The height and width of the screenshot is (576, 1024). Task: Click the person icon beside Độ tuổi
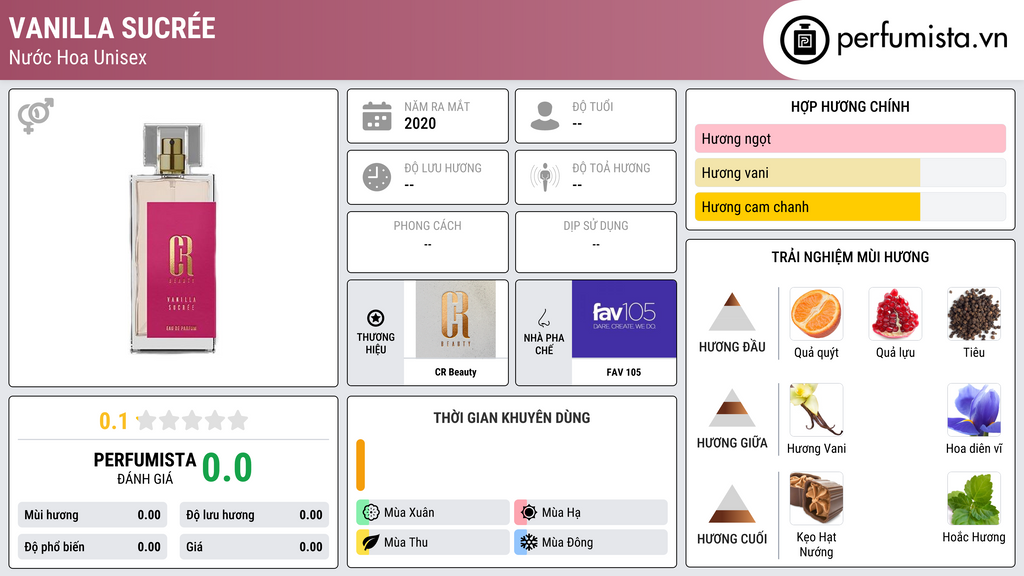tap(545, 116)
